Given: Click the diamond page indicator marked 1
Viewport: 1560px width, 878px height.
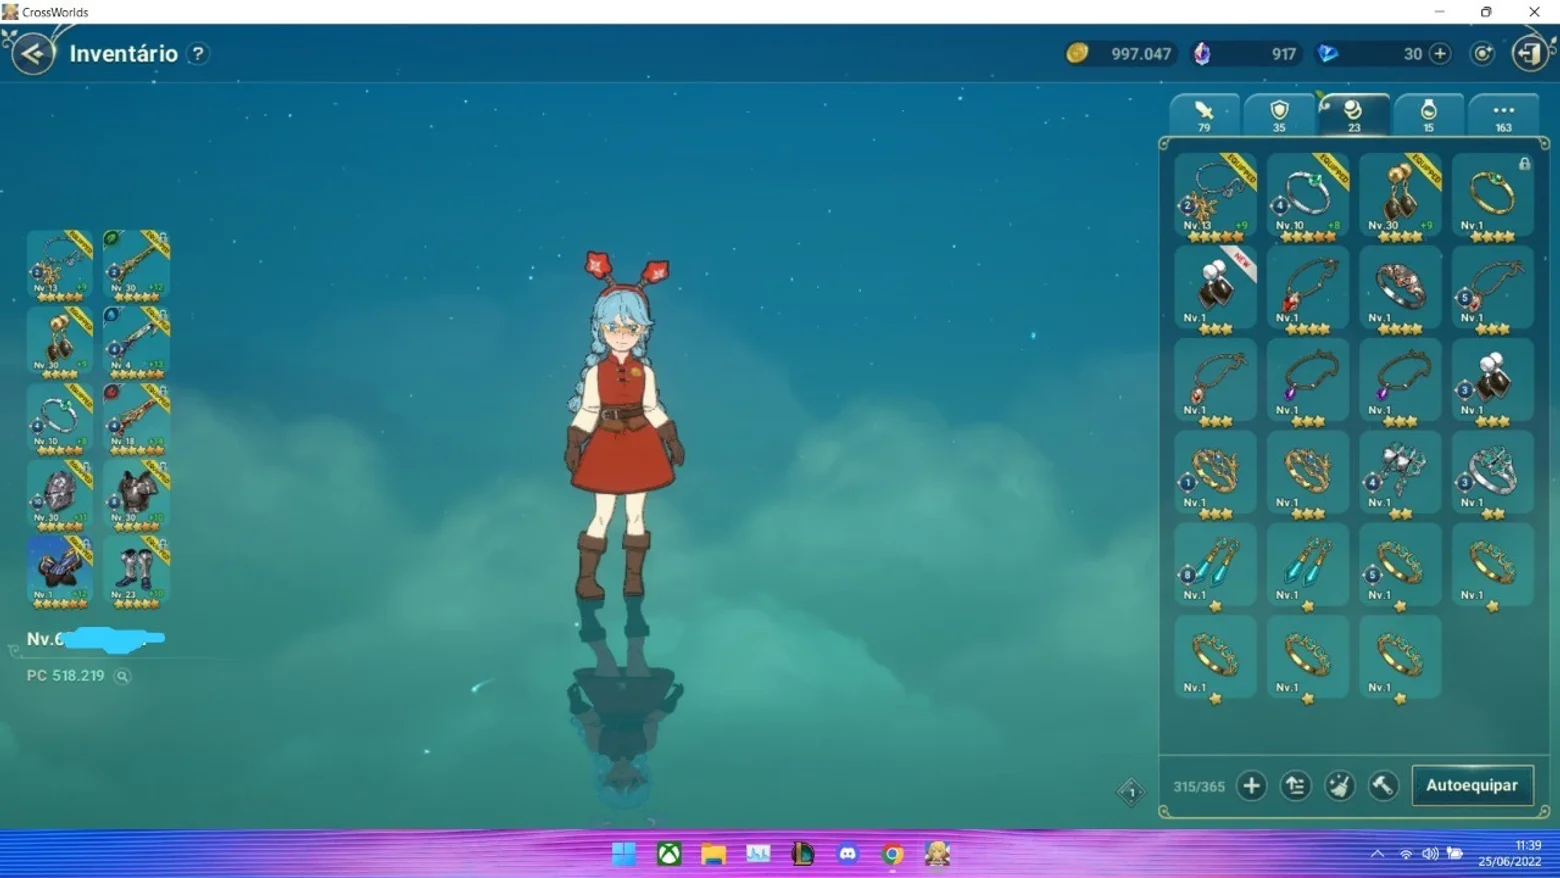Looking at the screenshot, I should [x=1131, y=793].
